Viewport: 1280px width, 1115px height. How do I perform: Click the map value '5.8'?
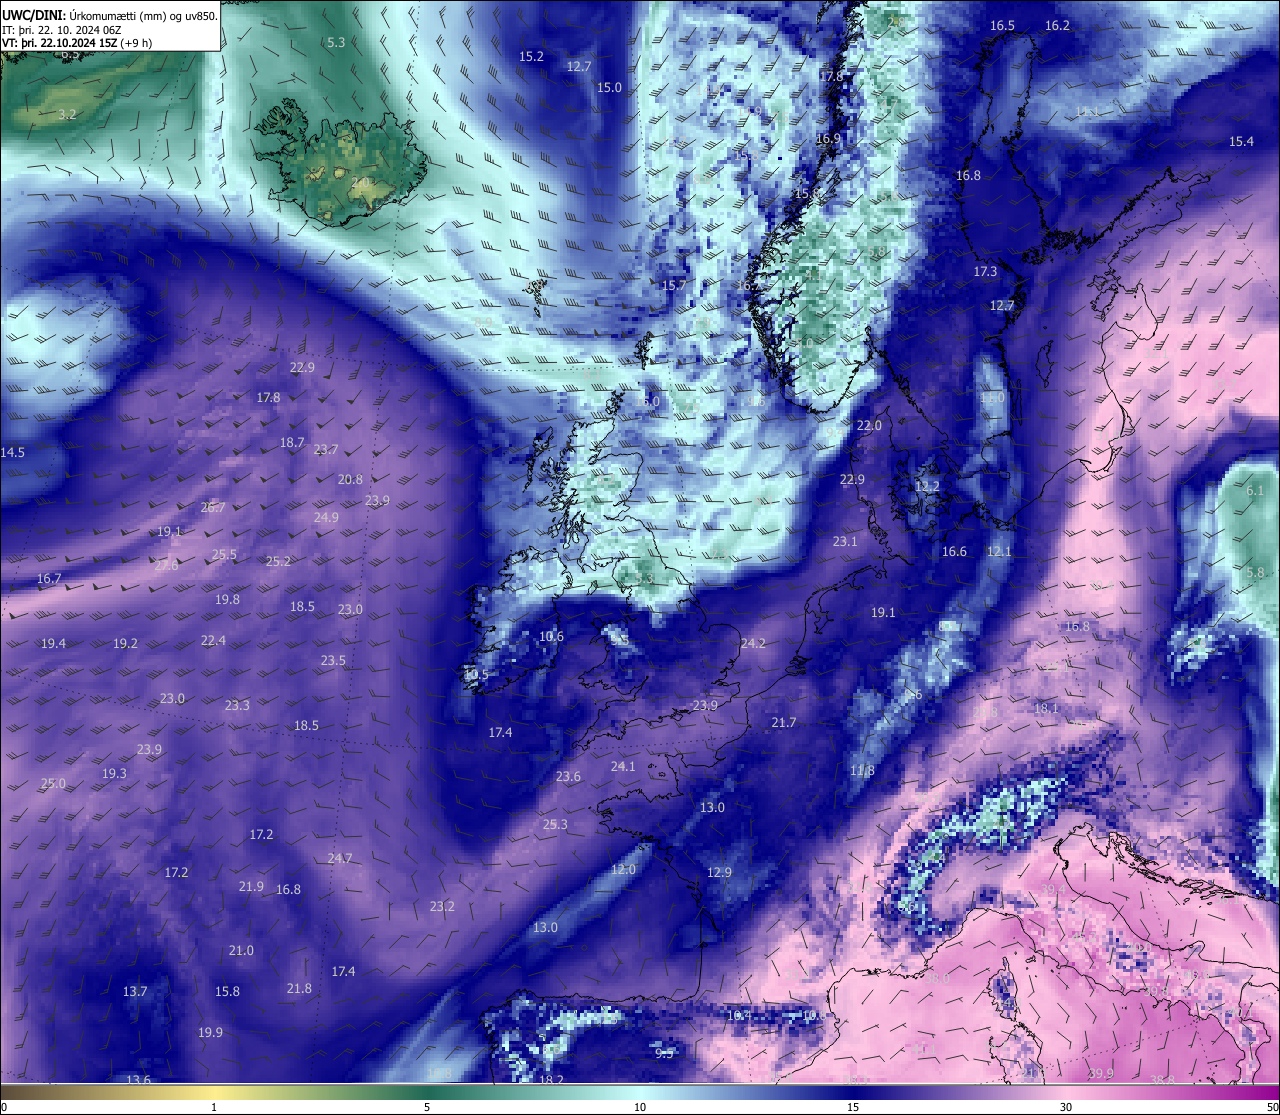click(1255, 572)
